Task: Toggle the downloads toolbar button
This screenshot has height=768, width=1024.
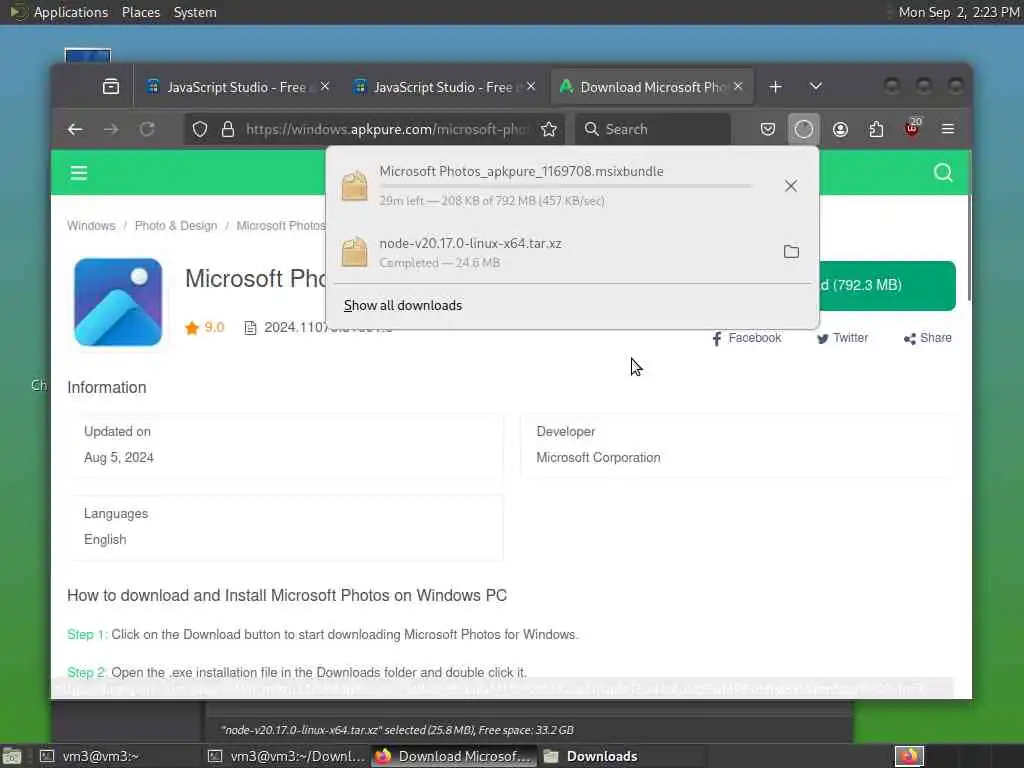Action: [x=803, y=129]
